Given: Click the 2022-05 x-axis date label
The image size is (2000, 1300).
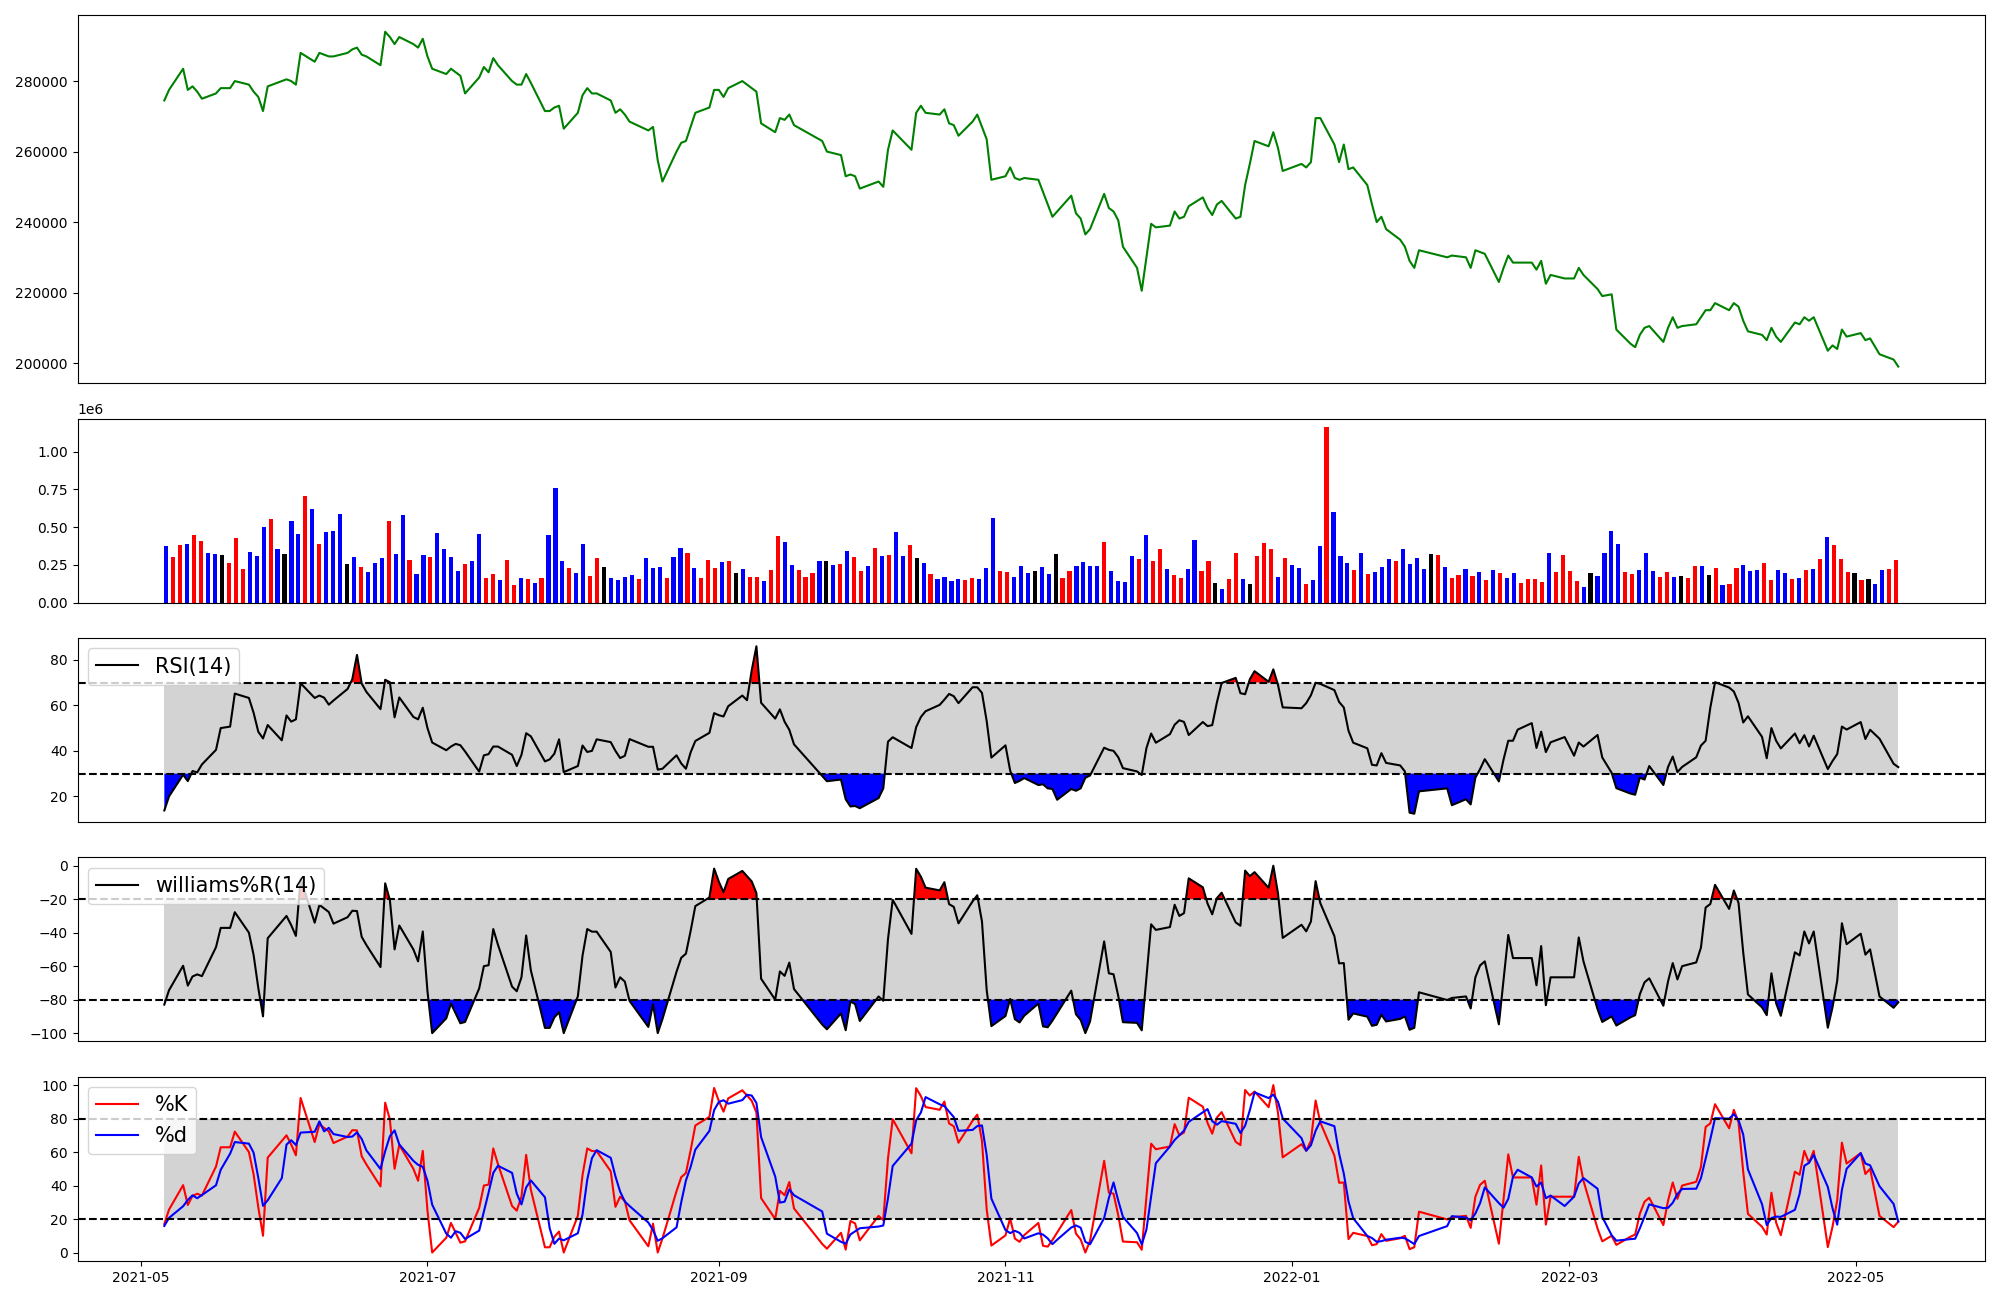Looking at the screenshot, I should (x=1857, y=1277).
